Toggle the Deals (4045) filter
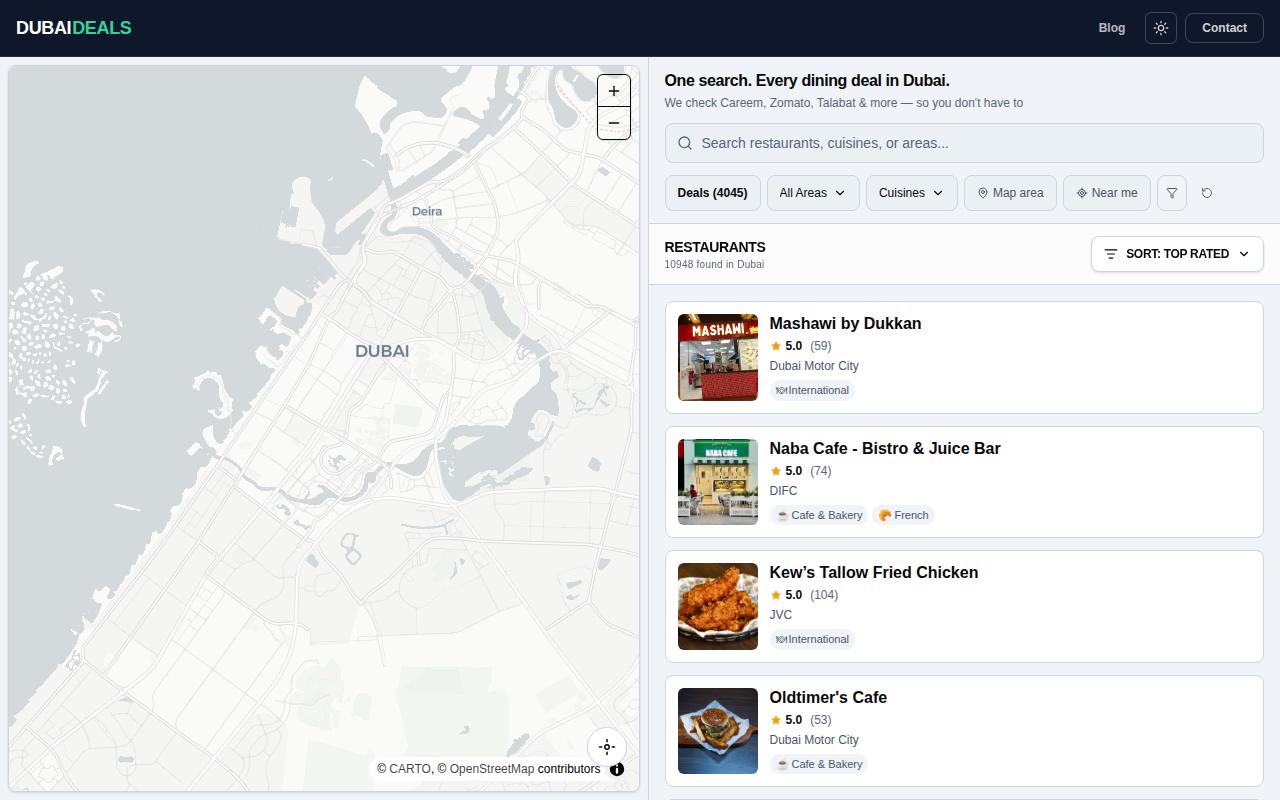This screenshot has height=800, width=1280. (712, 193)
